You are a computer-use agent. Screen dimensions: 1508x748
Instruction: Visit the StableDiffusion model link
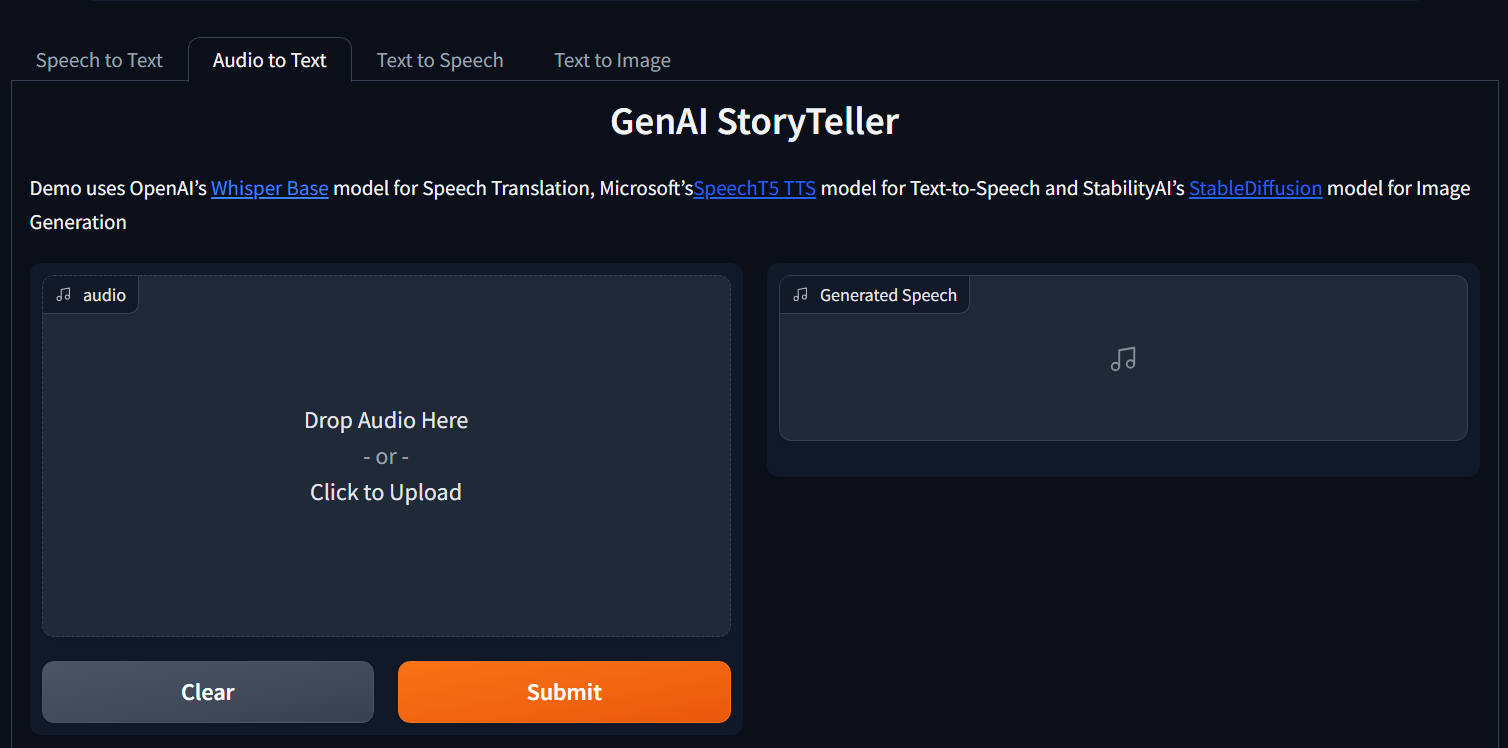[x=1255, y=188]
